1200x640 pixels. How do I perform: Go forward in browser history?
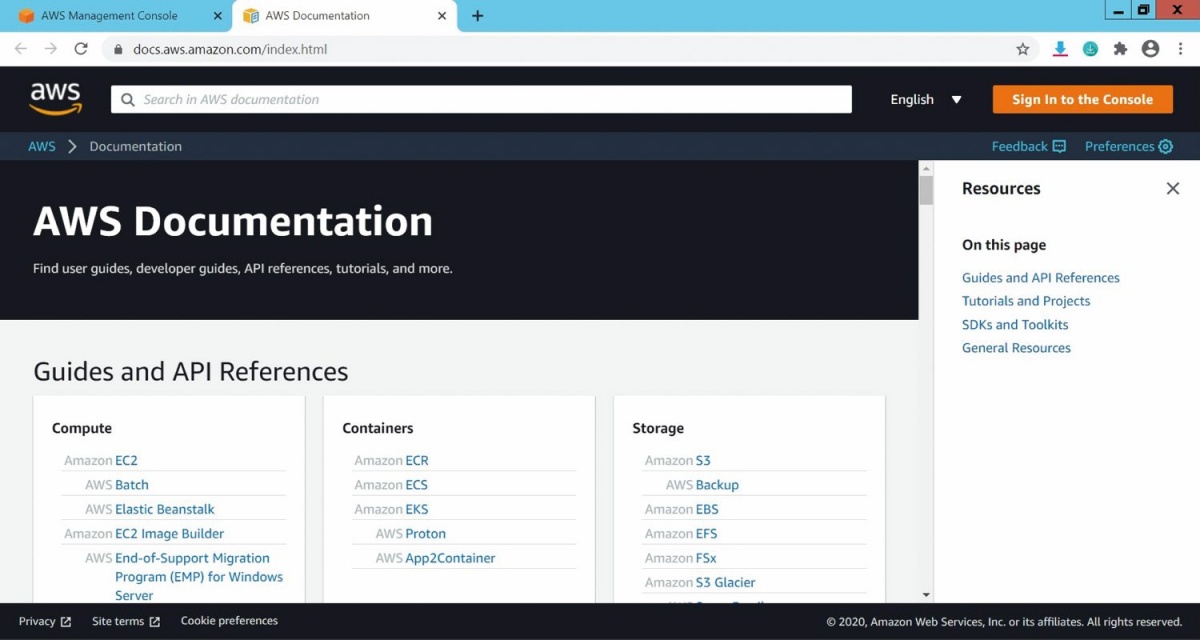tap(51, 49)
